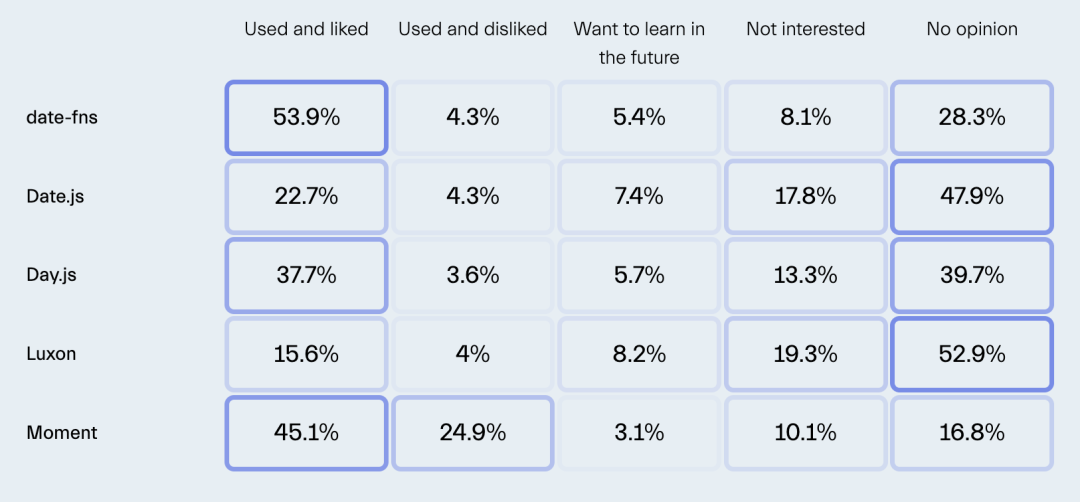Screen dimensions: 1080x502
Task: Click the Date.js 'Want to learn' 7.4% cell
Action: [x=639, y=196]
